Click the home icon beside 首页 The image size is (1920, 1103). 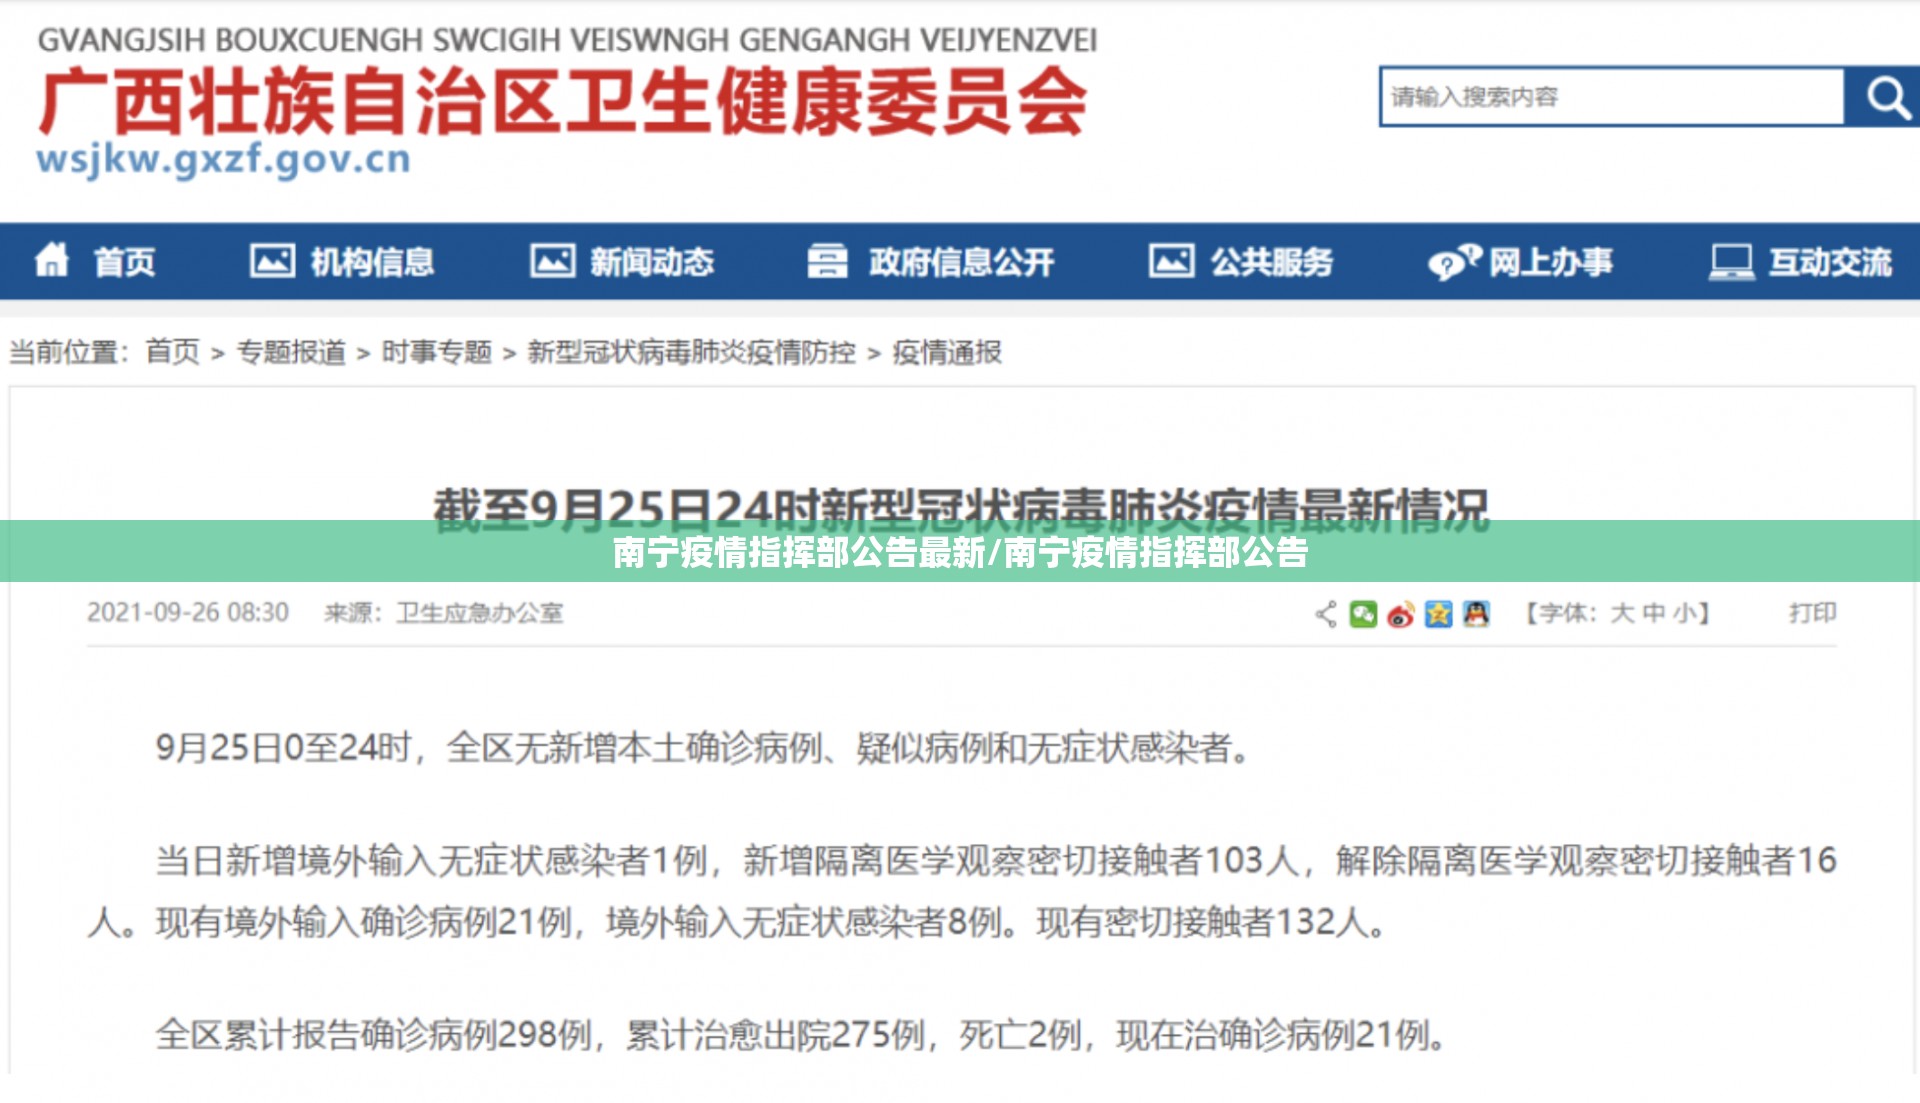(51, 261)
